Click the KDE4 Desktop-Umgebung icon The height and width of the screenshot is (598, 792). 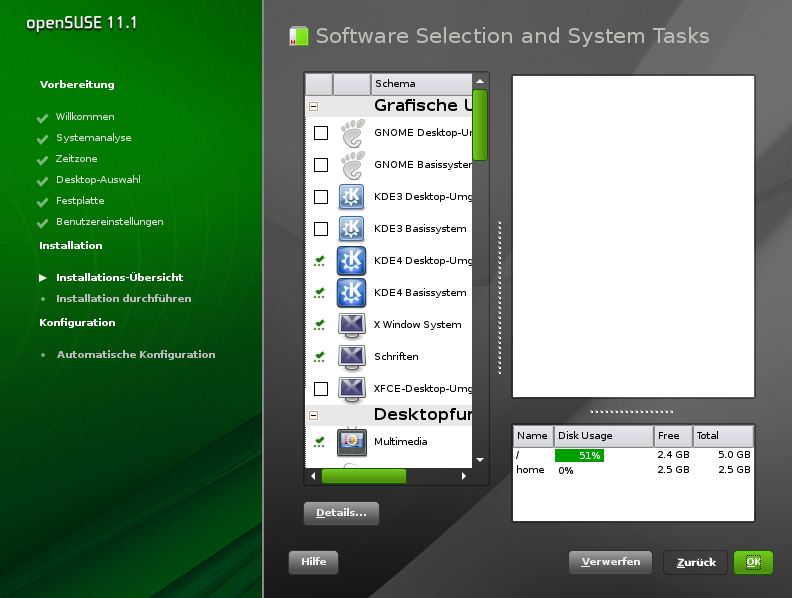click(351, 261)
